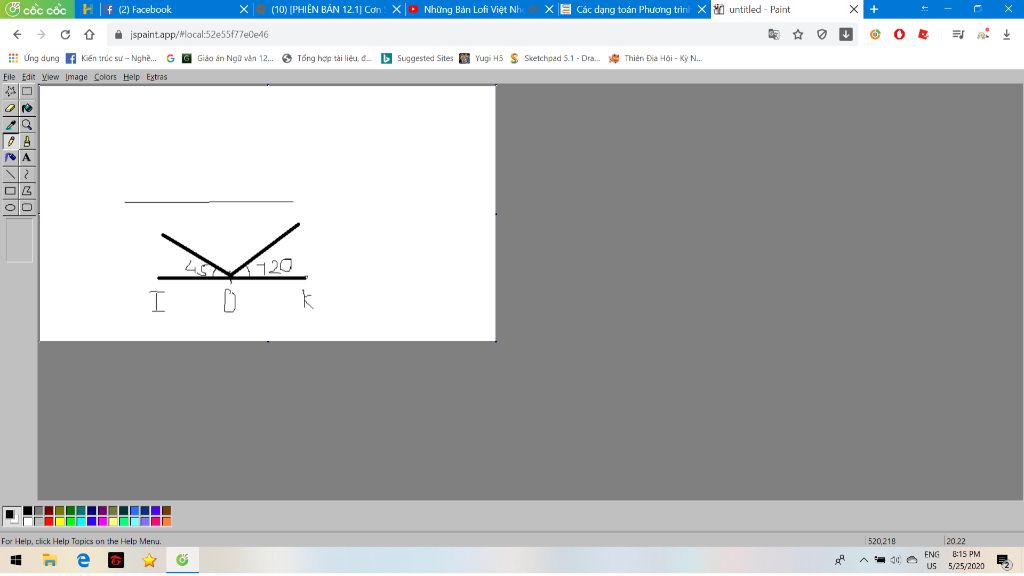Open the translate page icon
Viewport: 1024px width, 576px height.
click(774, 35)
